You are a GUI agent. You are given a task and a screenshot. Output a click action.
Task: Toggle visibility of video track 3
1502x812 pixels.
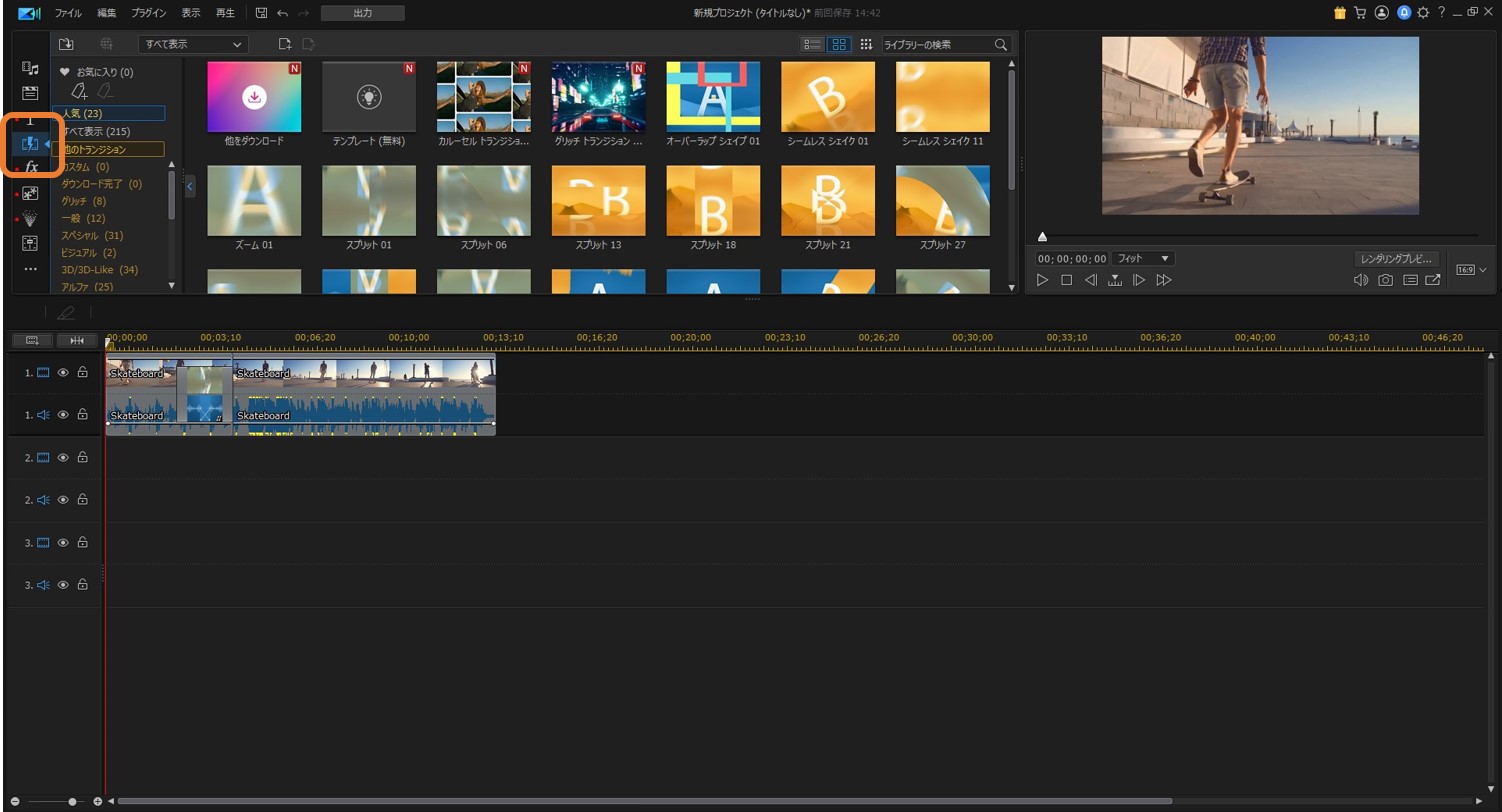[63, 543]
